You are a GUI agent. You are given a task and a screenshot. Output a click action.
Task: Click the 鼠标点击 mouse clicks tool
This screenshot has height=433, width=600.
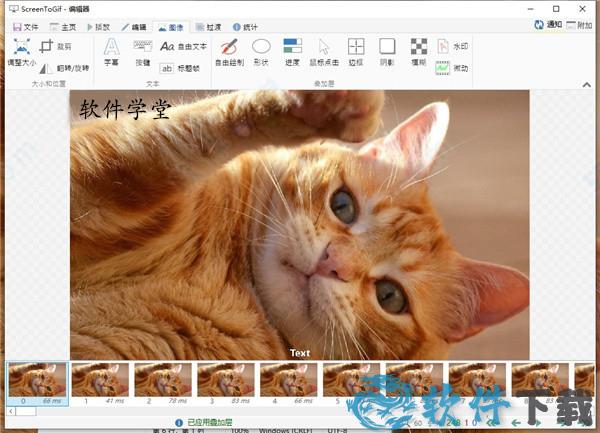(324, 52)
